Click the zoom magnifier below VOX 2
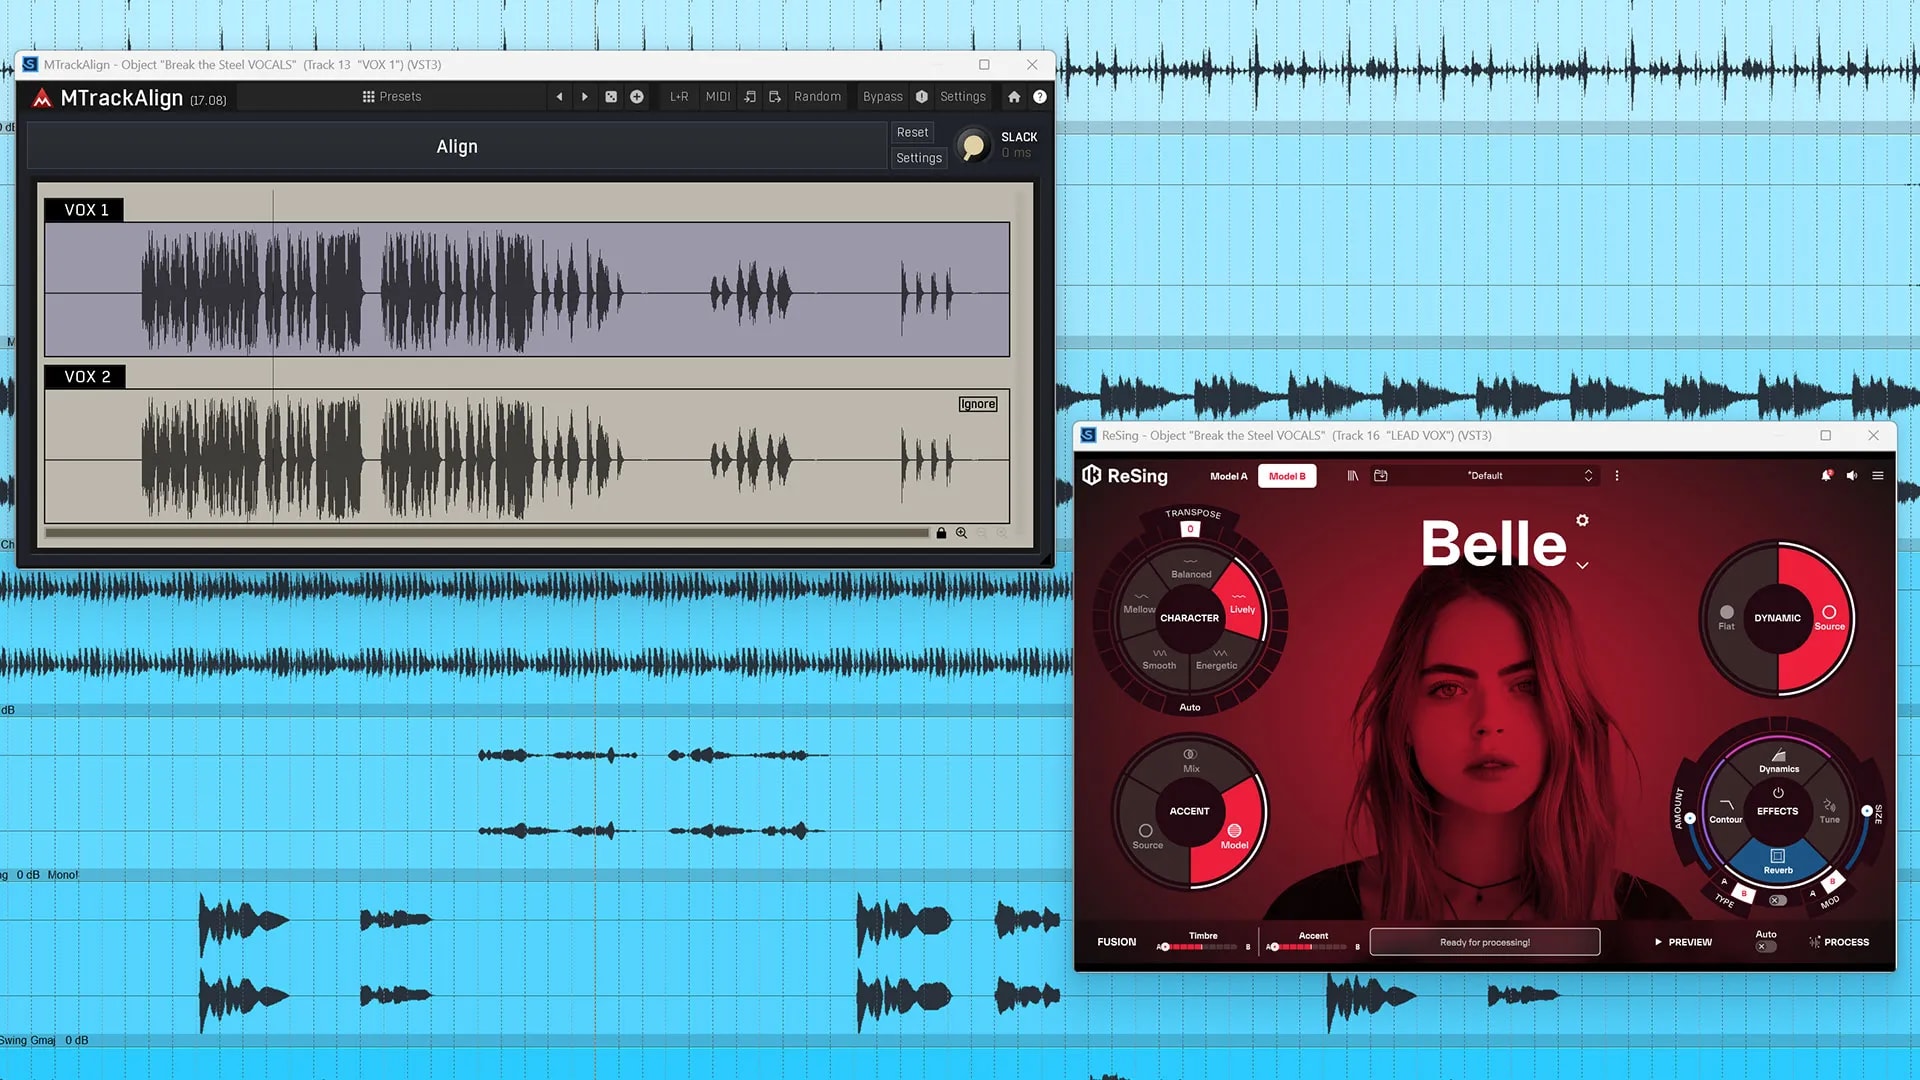Screen dimensions: 1920x1080 tap(961, 533)
